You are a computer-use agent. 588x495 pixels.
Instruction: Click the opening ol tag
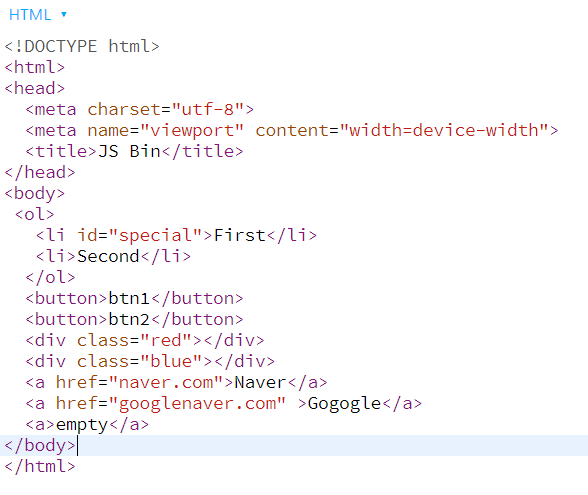point(34,214)
